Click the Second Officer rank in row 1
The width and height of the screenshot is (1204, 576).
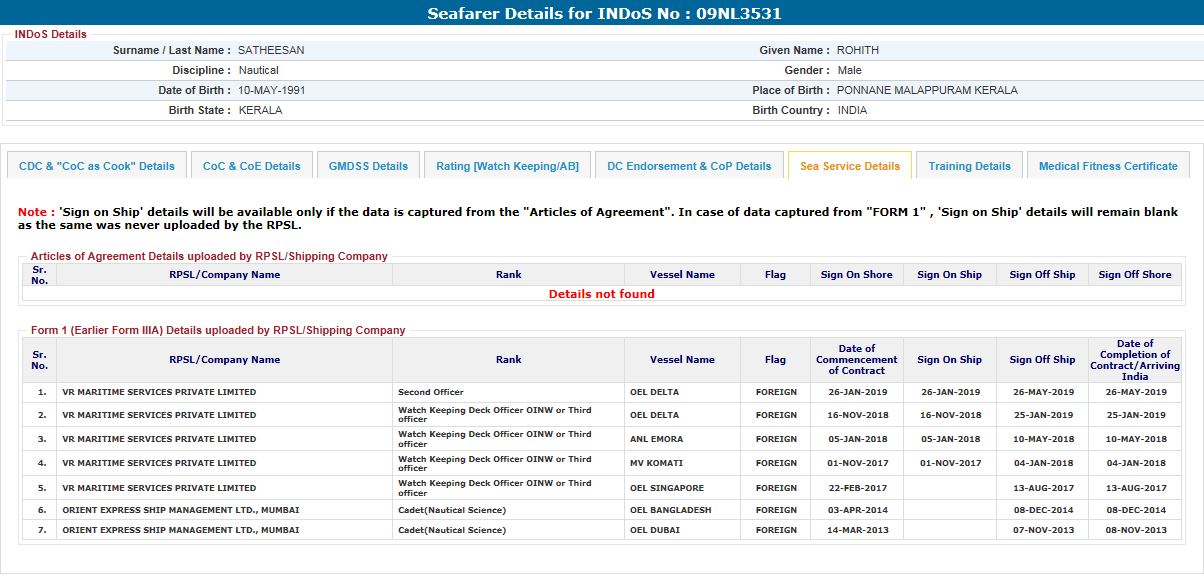pyautogui.click(x=431, y=392)
